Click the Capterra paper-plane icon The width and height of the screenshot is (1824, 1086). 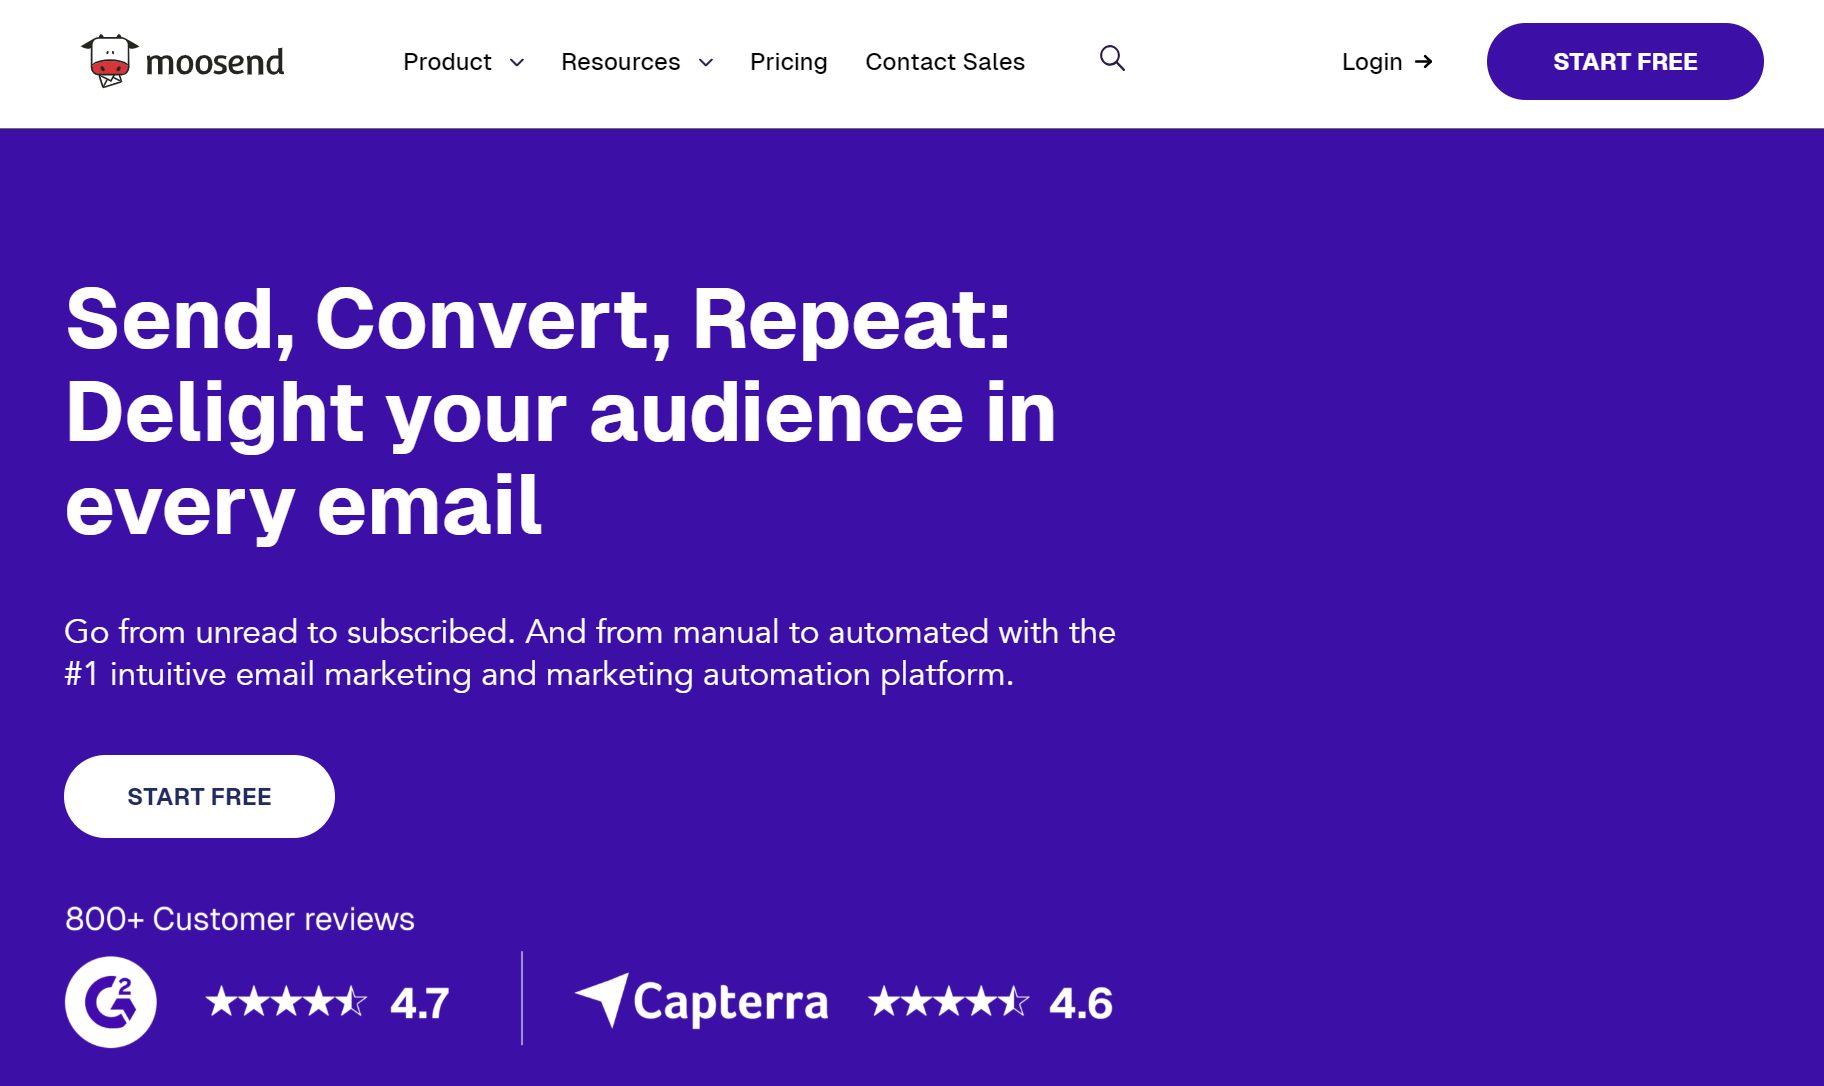coord(606,1001)
